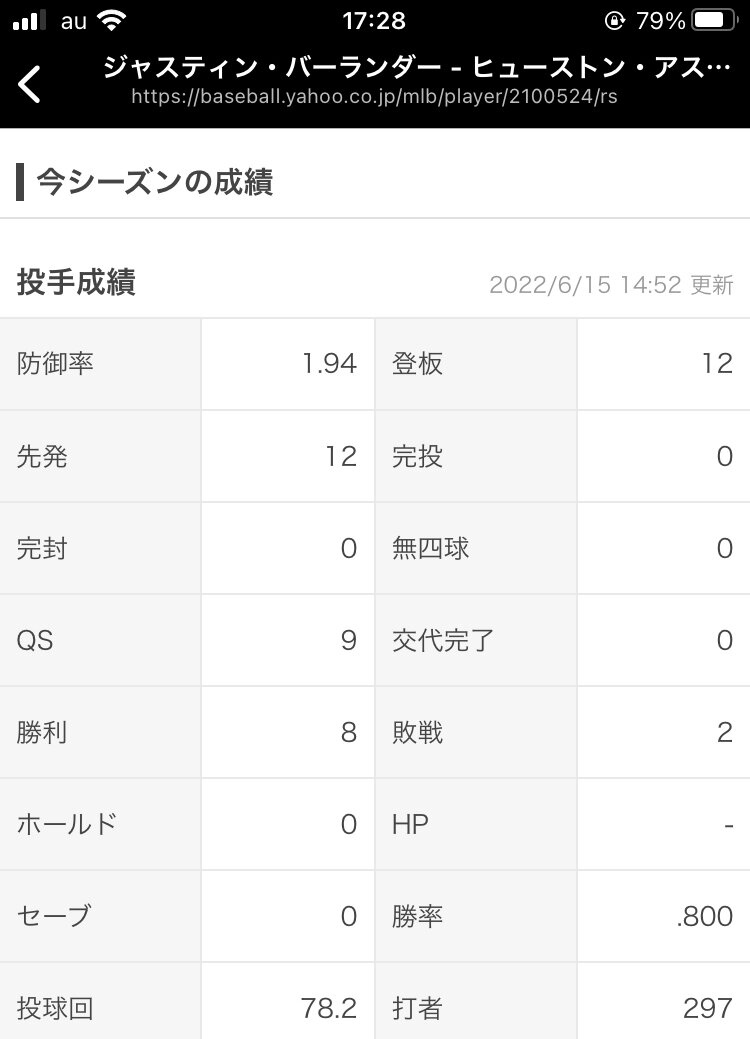This screenshot has height=1039, width=750.
Task: Tap the update timestamp 2022/6/15 14:52 更新
Action: click(x=611, y=285)
